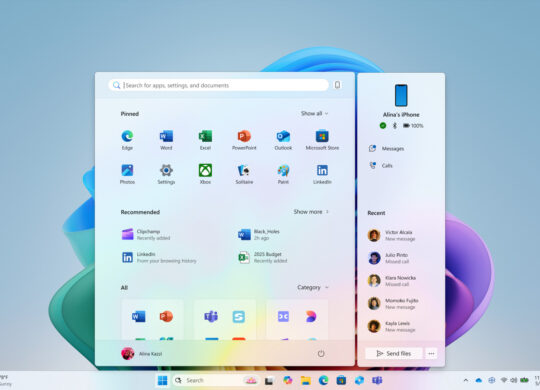
Task: Open Microsoft Store from the taskbar
Action: 341,380
